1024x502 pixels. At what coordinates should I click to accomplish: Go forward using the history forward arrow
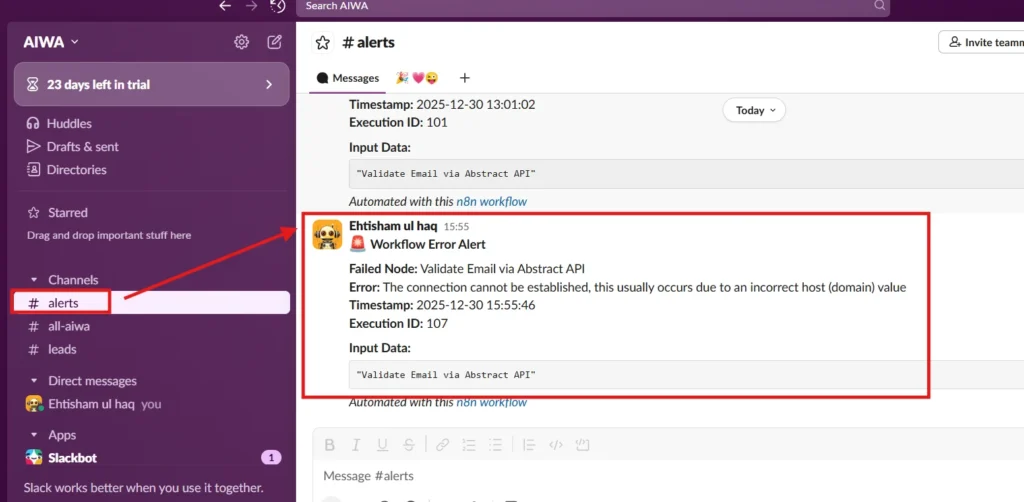(251, 6)
